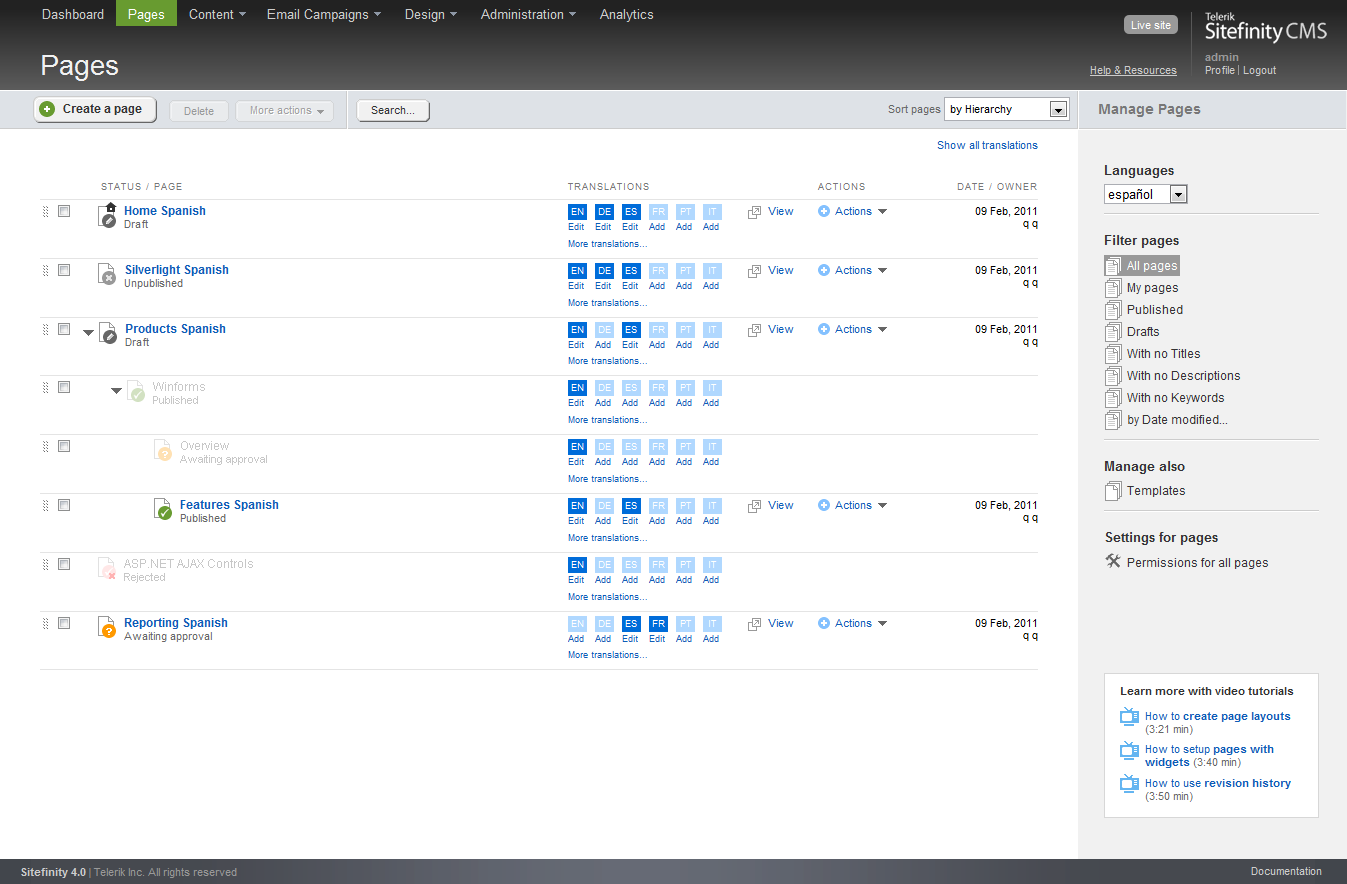Click the Create a page button
The height and width of the screenshot is (884, 1347).
coord(95,110)
